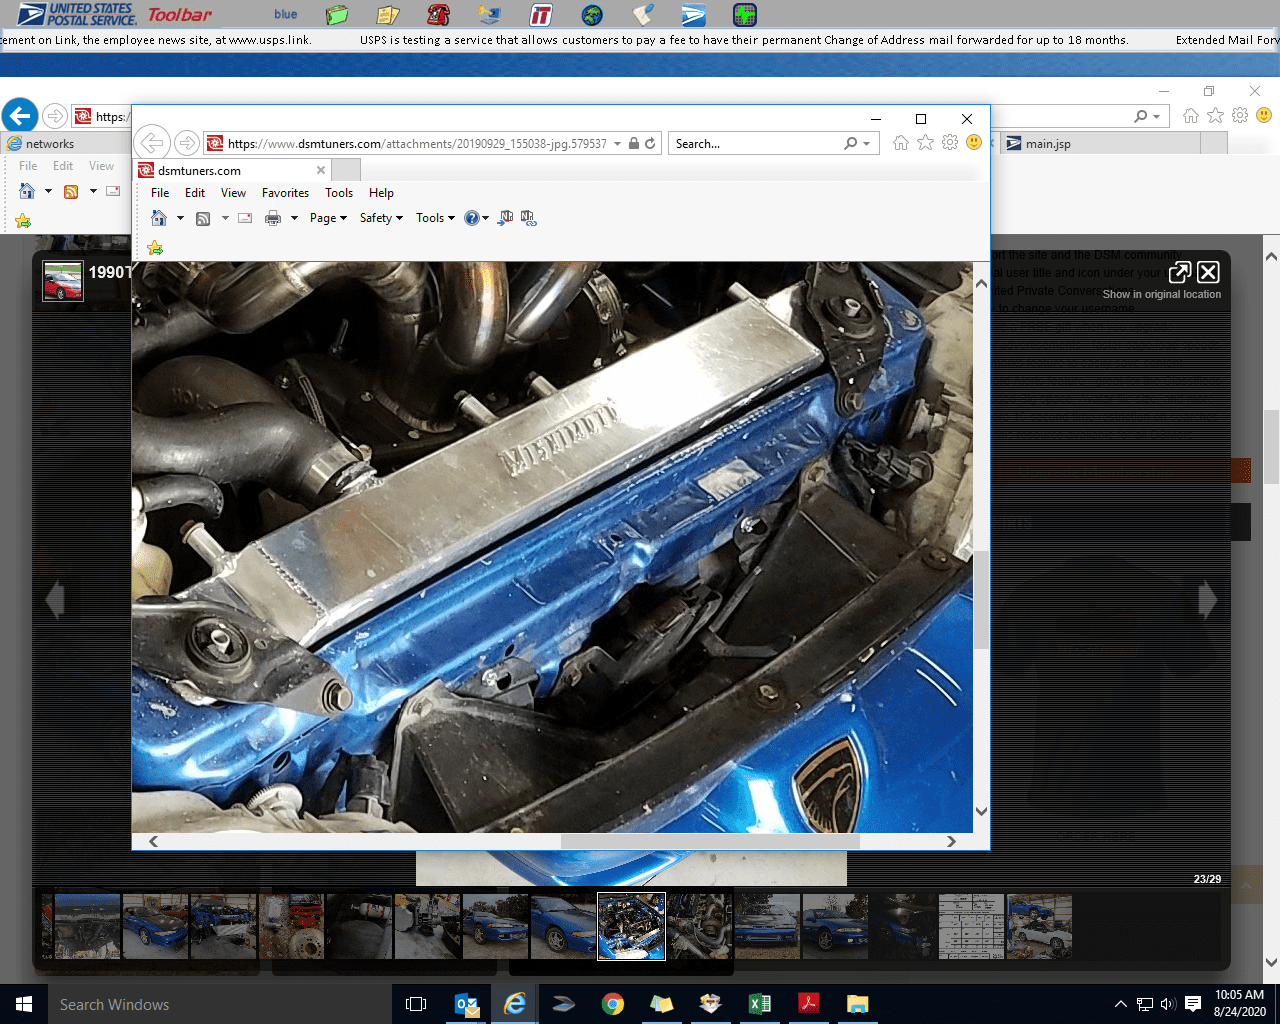Screen dimensions: 1280x1024
Task: Open address bar autocomplete dropdown arrow
Action: click(618, 144)
